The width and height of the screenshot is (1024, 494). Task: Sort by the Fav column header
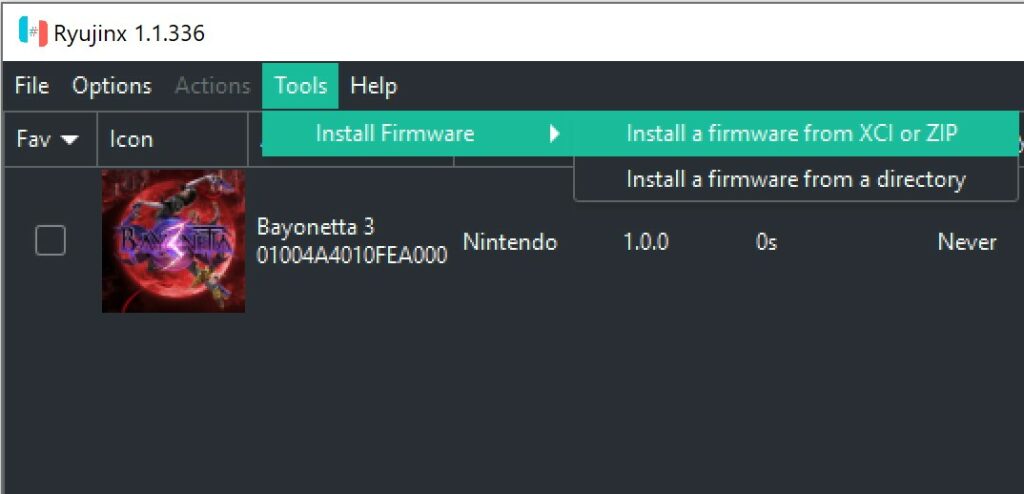(x=48, y=139)
